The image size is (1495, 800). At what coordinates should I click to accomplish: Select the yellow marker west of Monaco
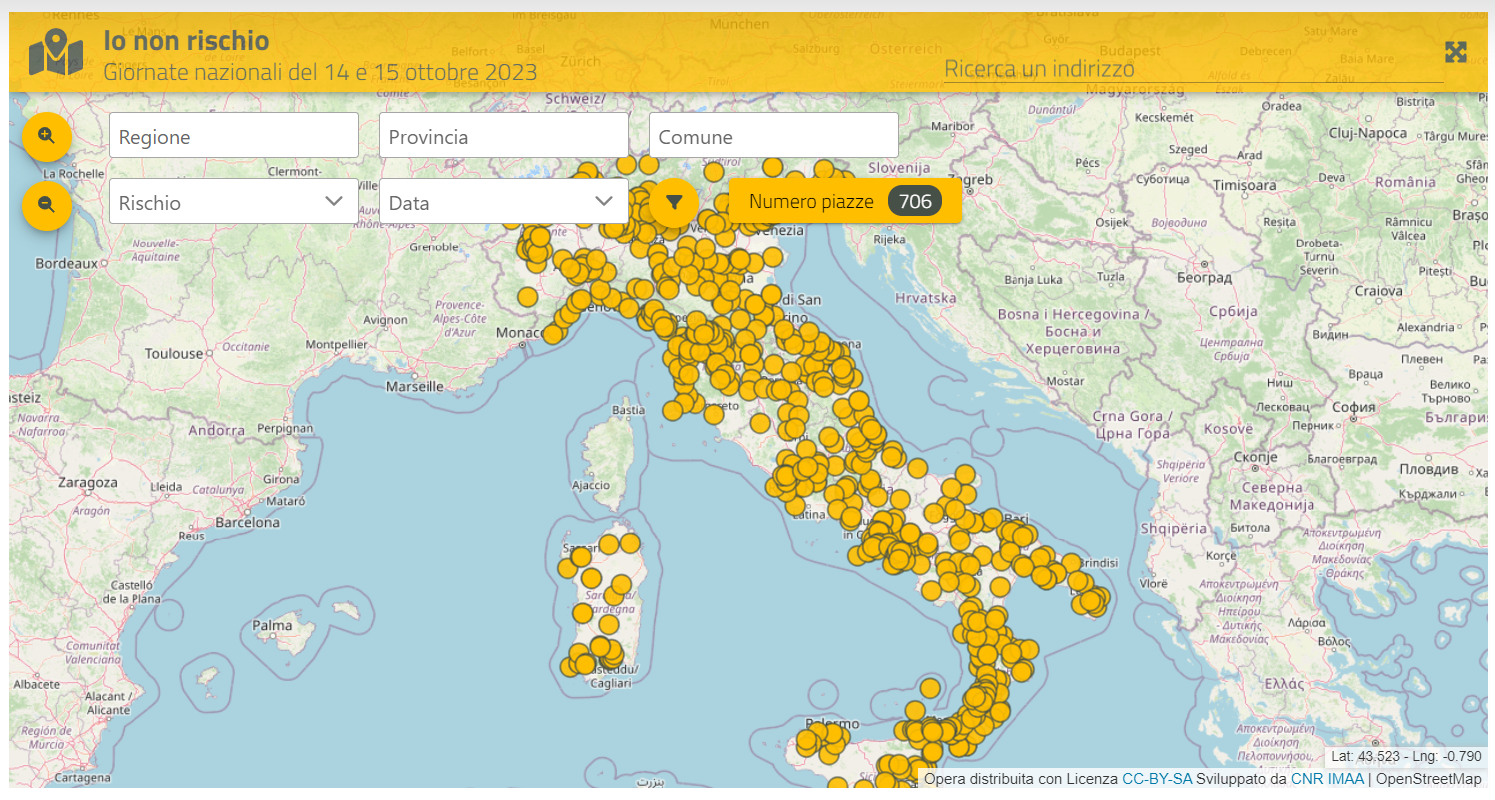coord(527,297)
